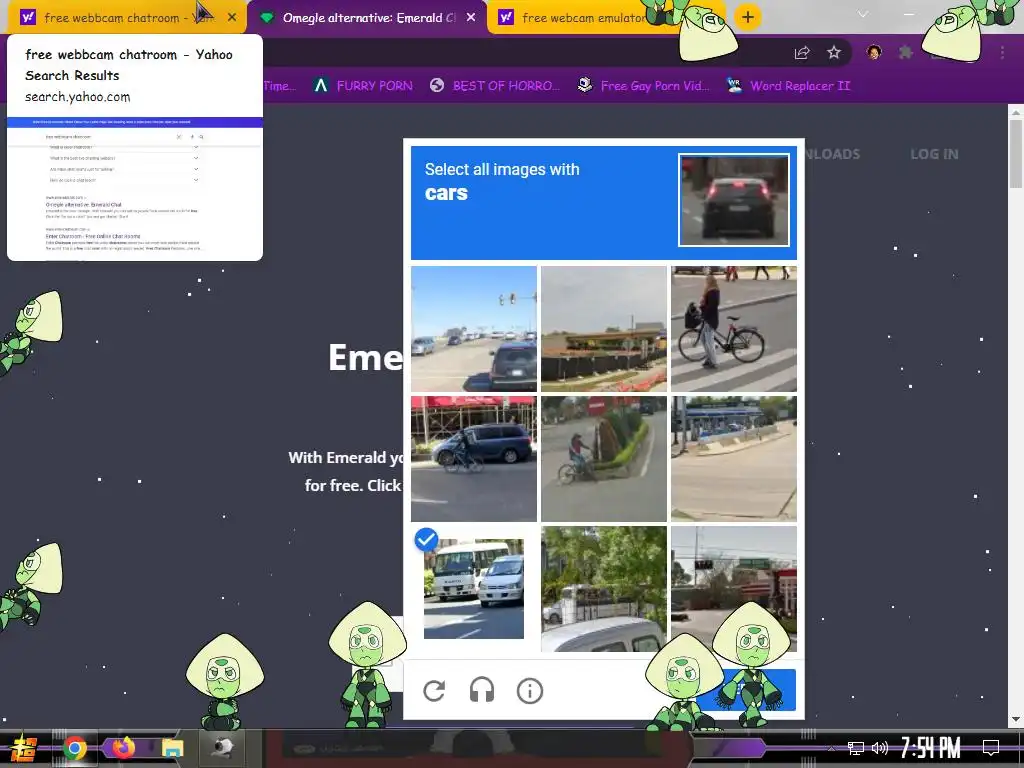Image resolution: width=1024 pixels, height=768 pixels.
Task: Open a new browser tab
Action: coord(748,17)
